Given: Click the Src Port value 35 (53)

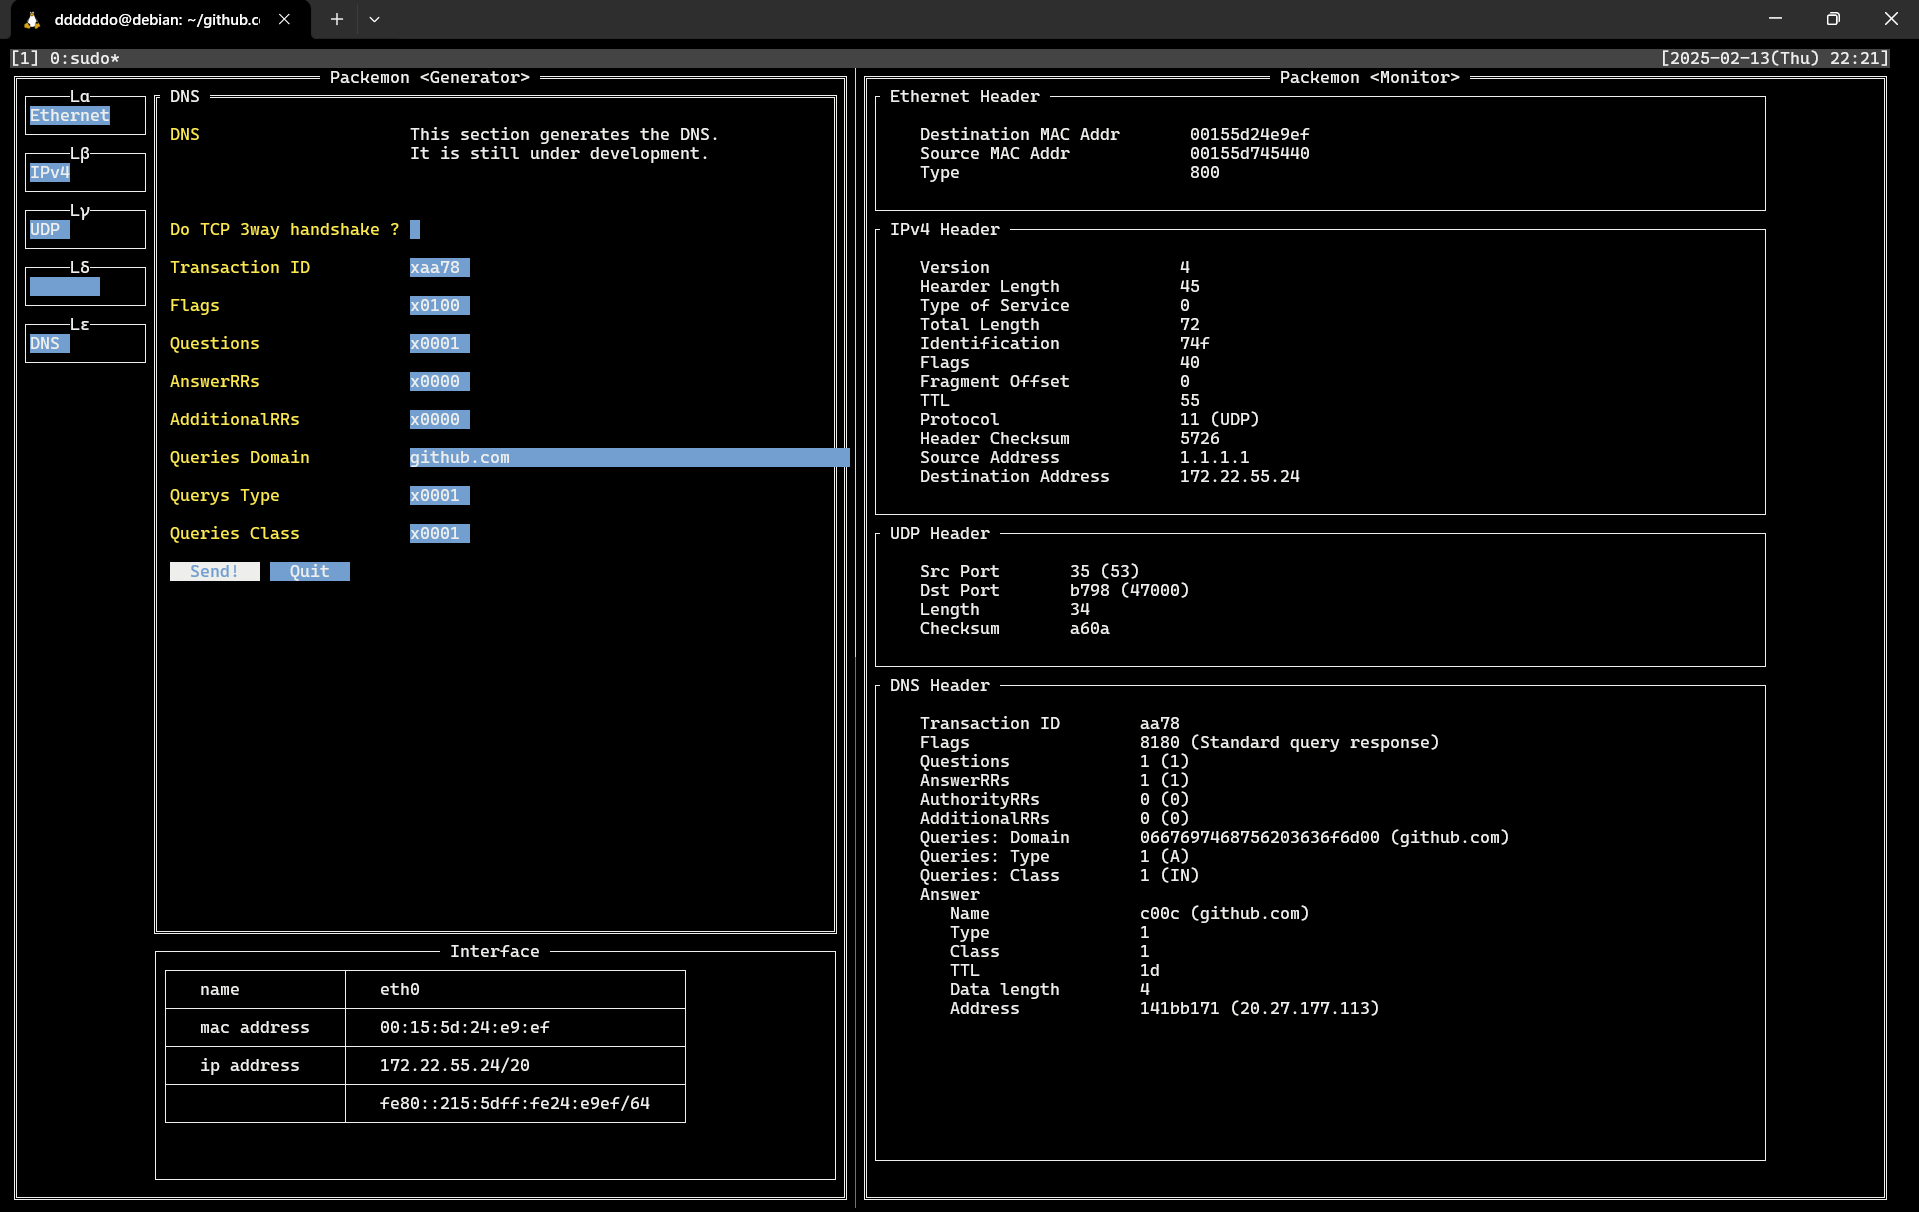Looking at the screenshot, I should tap(1105, 572).
